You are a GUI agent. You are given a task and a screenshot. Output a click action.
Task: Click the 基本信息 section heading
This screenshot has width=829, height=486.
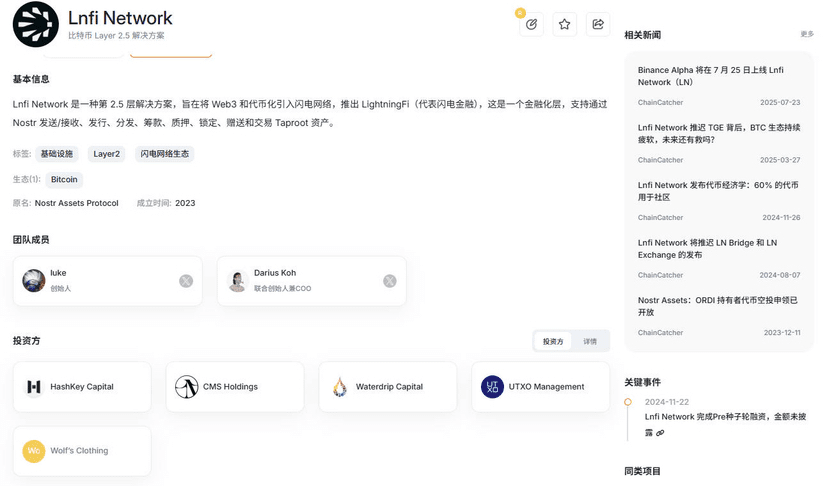click(31, 79)
